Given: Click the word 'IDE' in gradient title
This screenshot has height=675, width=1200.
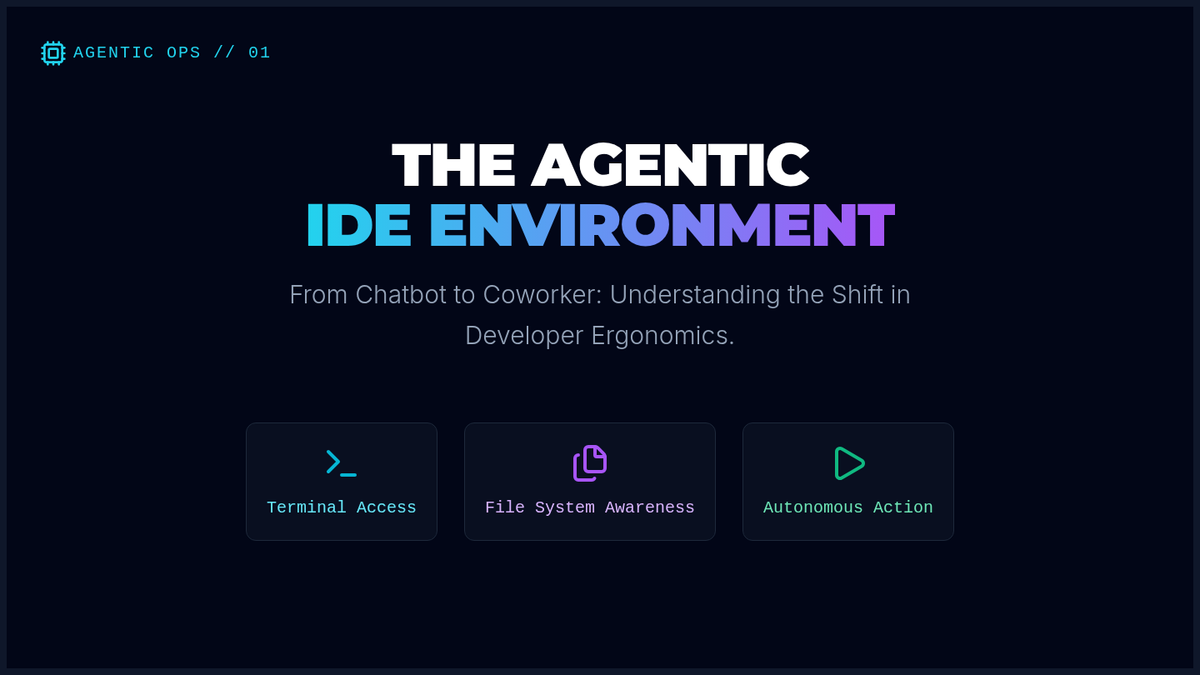Looking at the screenshot, I should coord(358,226).
